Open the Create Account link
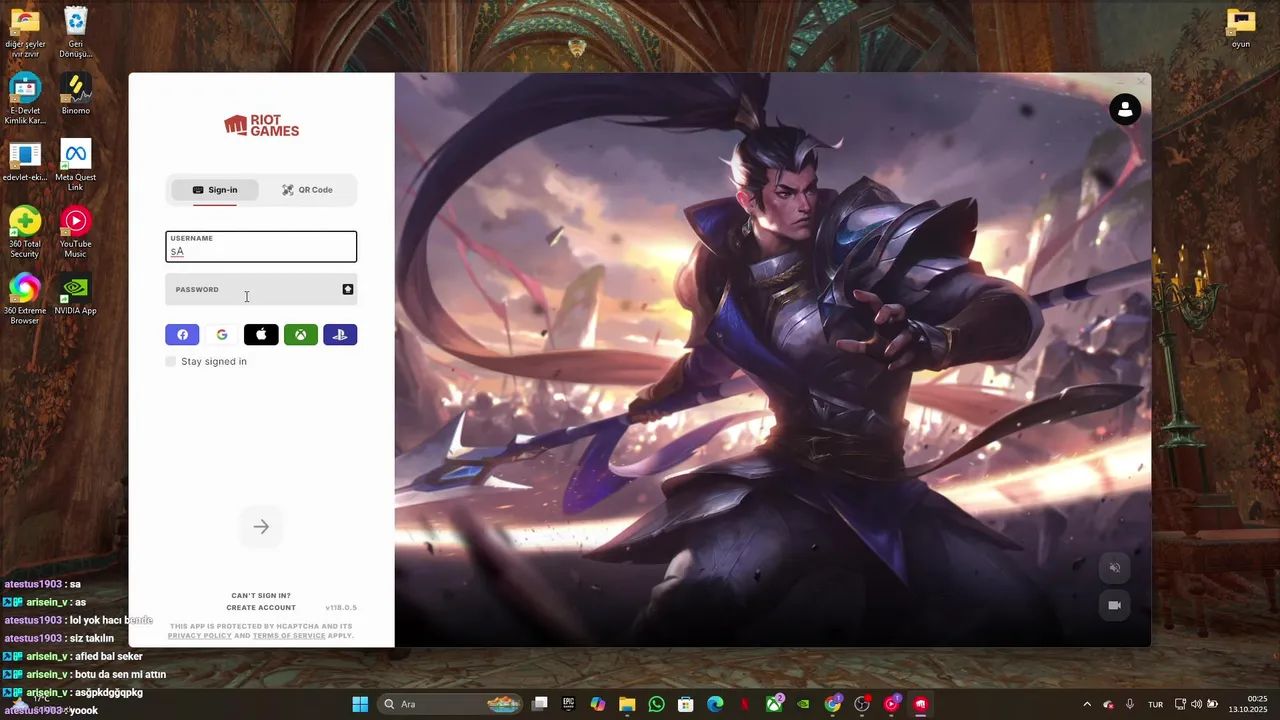The width and height of the screenshot is (1280, 720). tap(261, 608)
